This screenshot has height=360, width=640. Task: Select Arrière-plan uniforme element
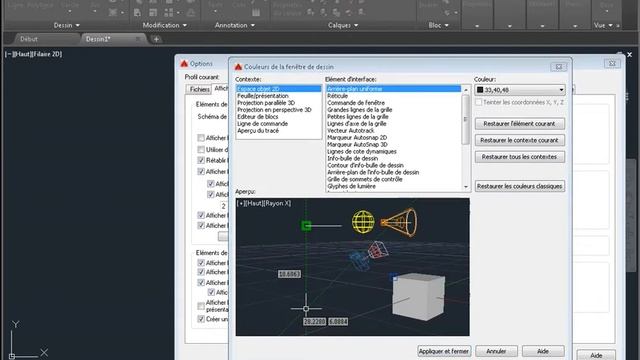pos(394,89)
